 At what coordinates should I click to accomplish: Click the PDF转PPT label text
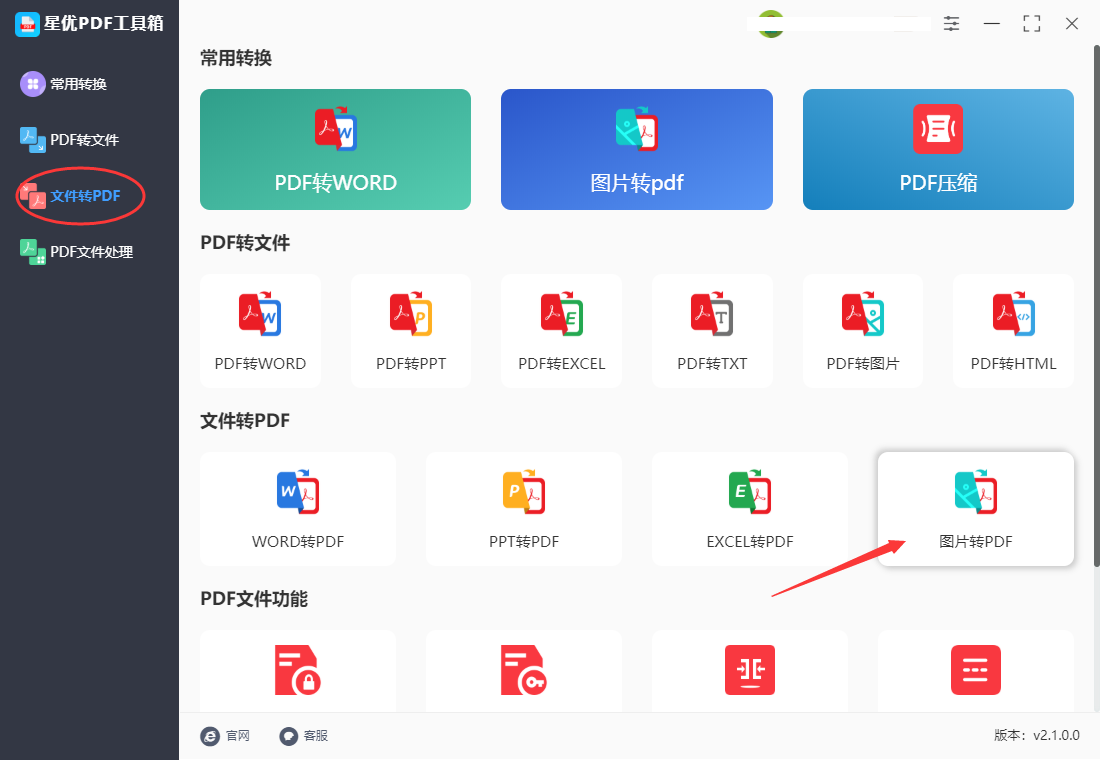click(x=411, y=364)
